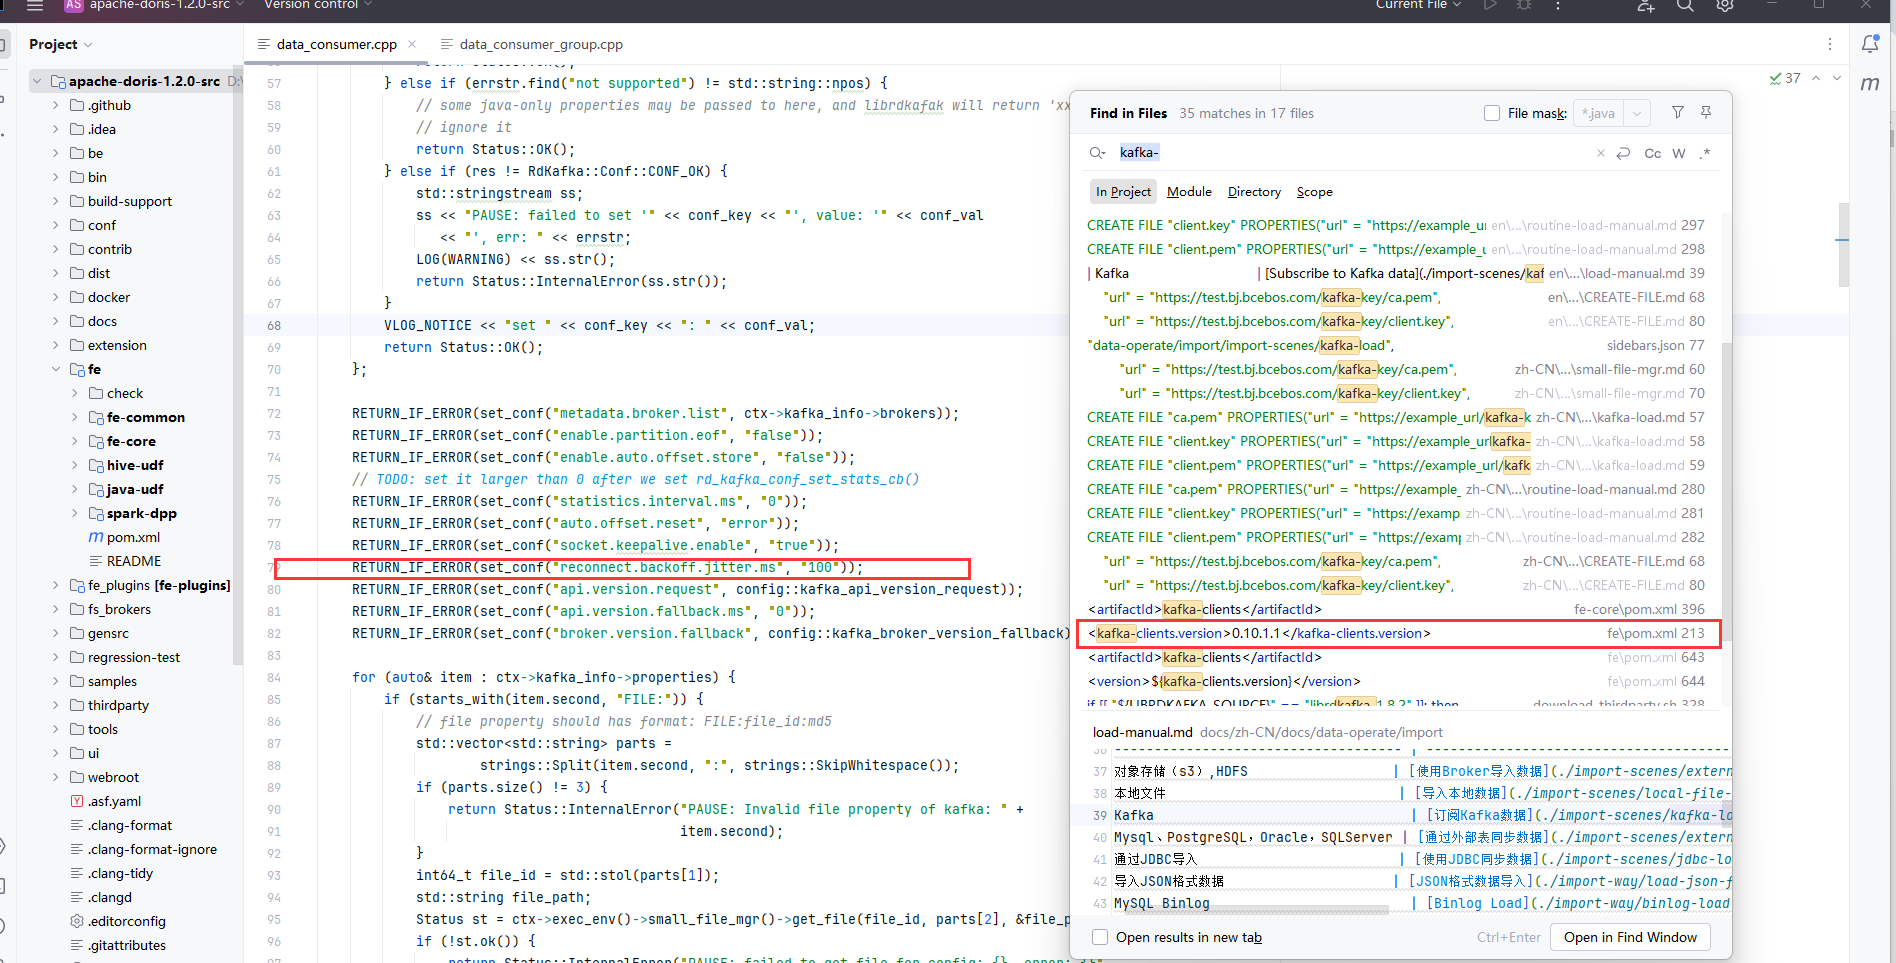The image size is (1896, 963).
Task: Go to previous highlighted problem arrow
Action: pyautogui.click(x=1816, y=78)
